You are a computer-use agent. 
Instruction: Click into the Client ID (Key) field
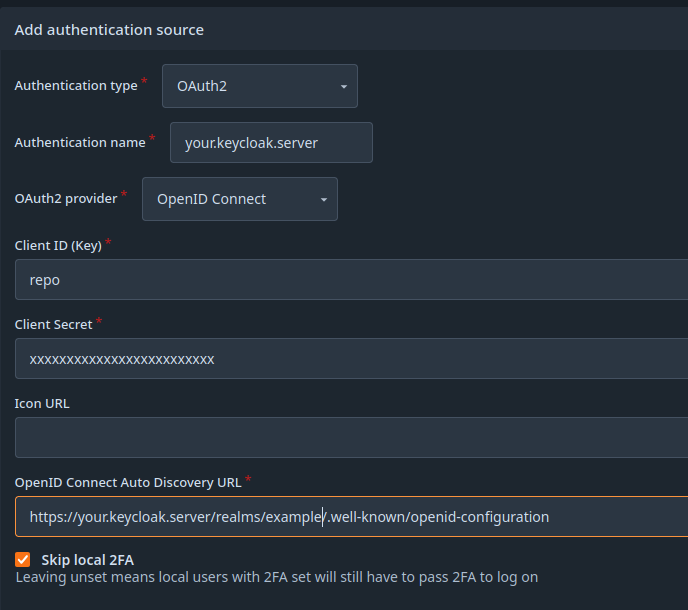point(350,280)
